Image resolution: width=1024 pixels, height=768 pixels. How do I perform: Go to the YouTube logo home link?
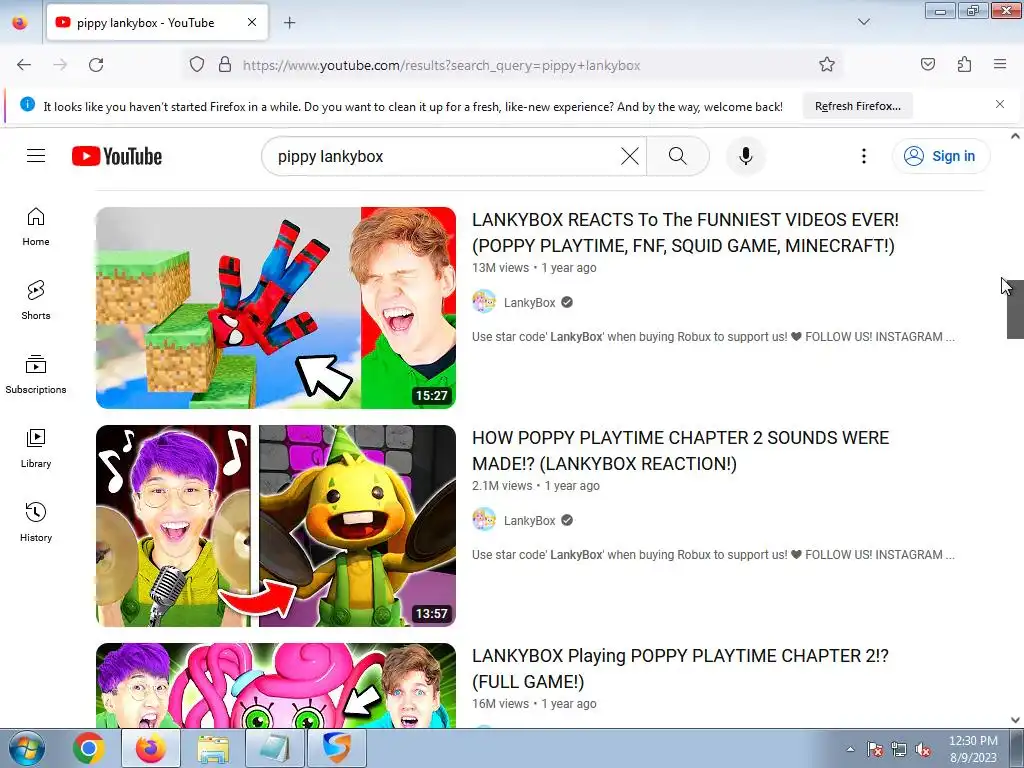(117, 156)
